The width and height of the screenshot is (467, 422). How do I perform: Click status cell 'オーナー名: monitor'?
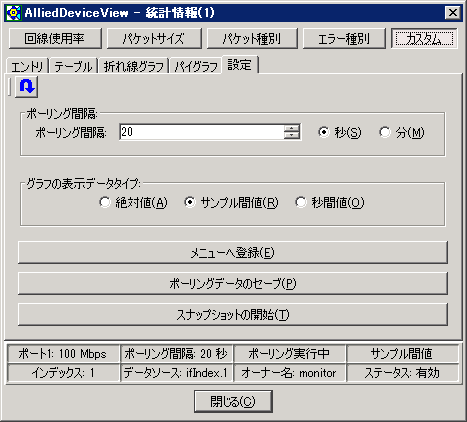point(289,373)
